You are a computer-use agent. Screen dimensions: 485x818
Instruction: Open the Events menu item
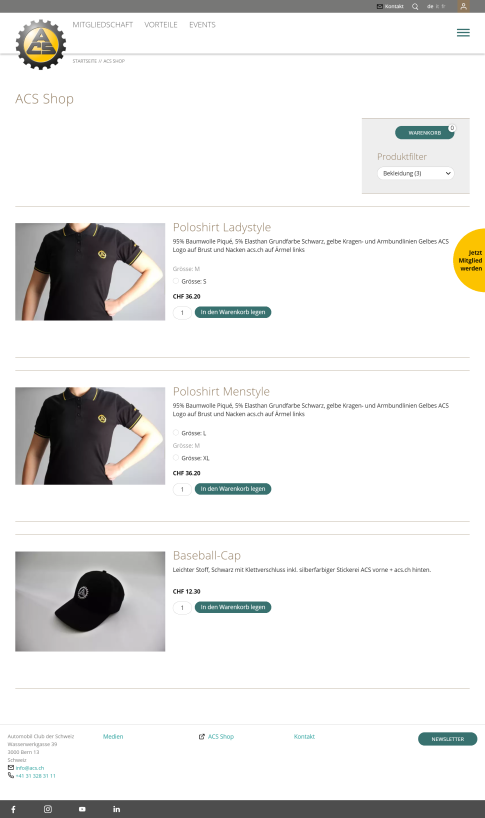(x=202, y=25)
